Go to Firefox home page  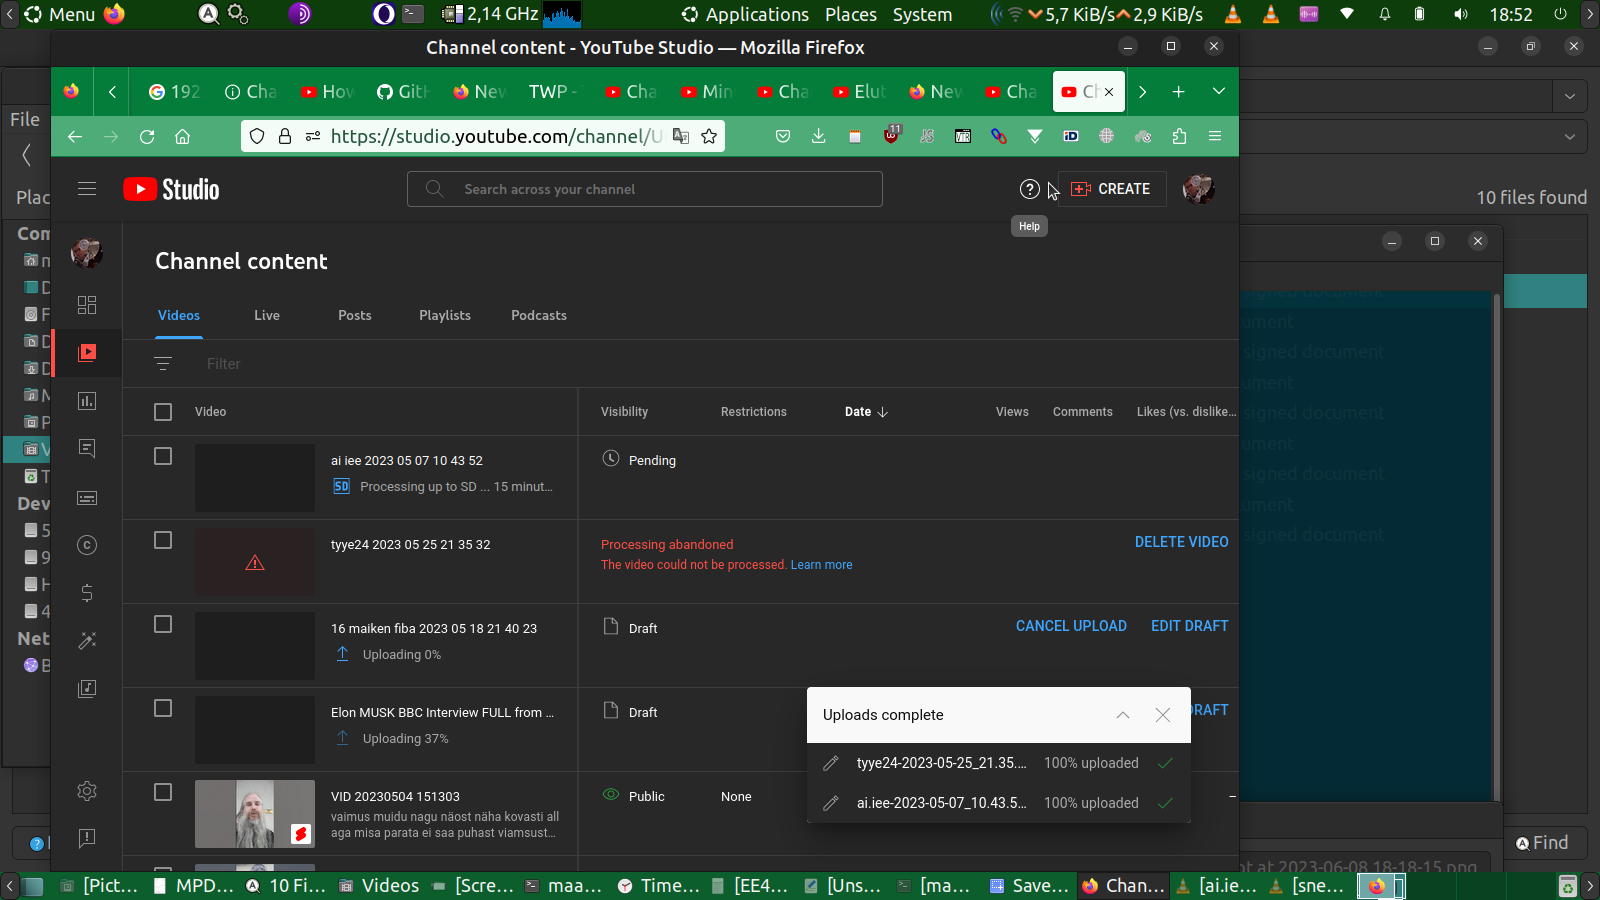click(x=182, y=137)
